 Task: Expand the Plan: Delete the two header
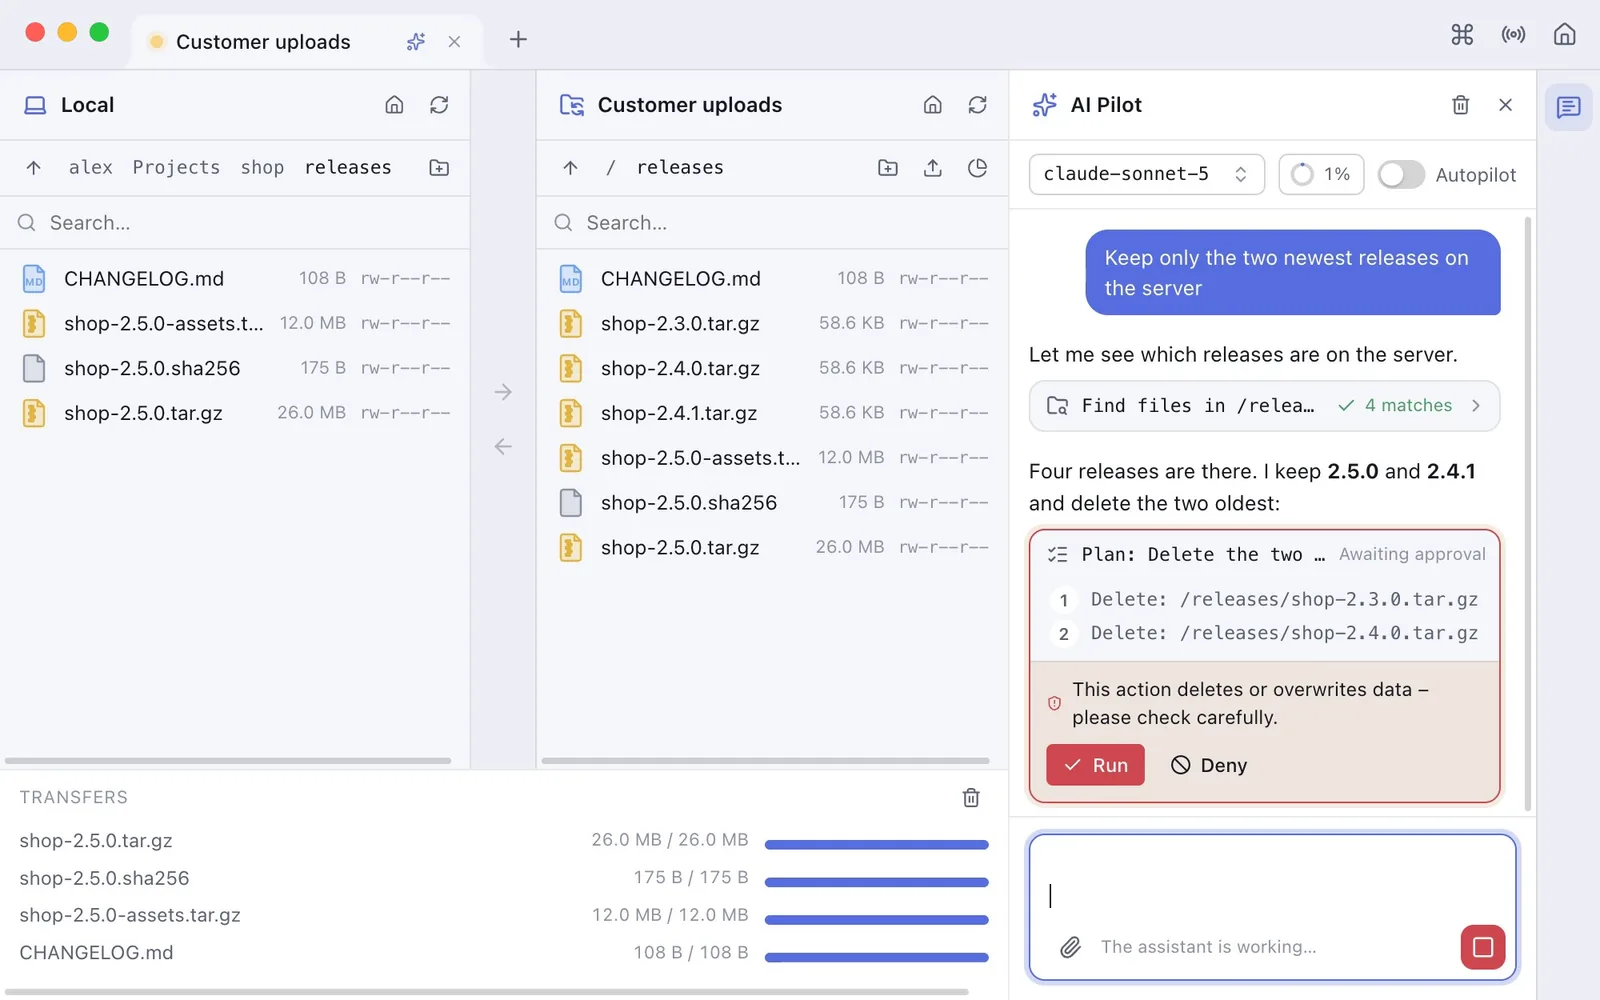click(x=1264, y=555)
